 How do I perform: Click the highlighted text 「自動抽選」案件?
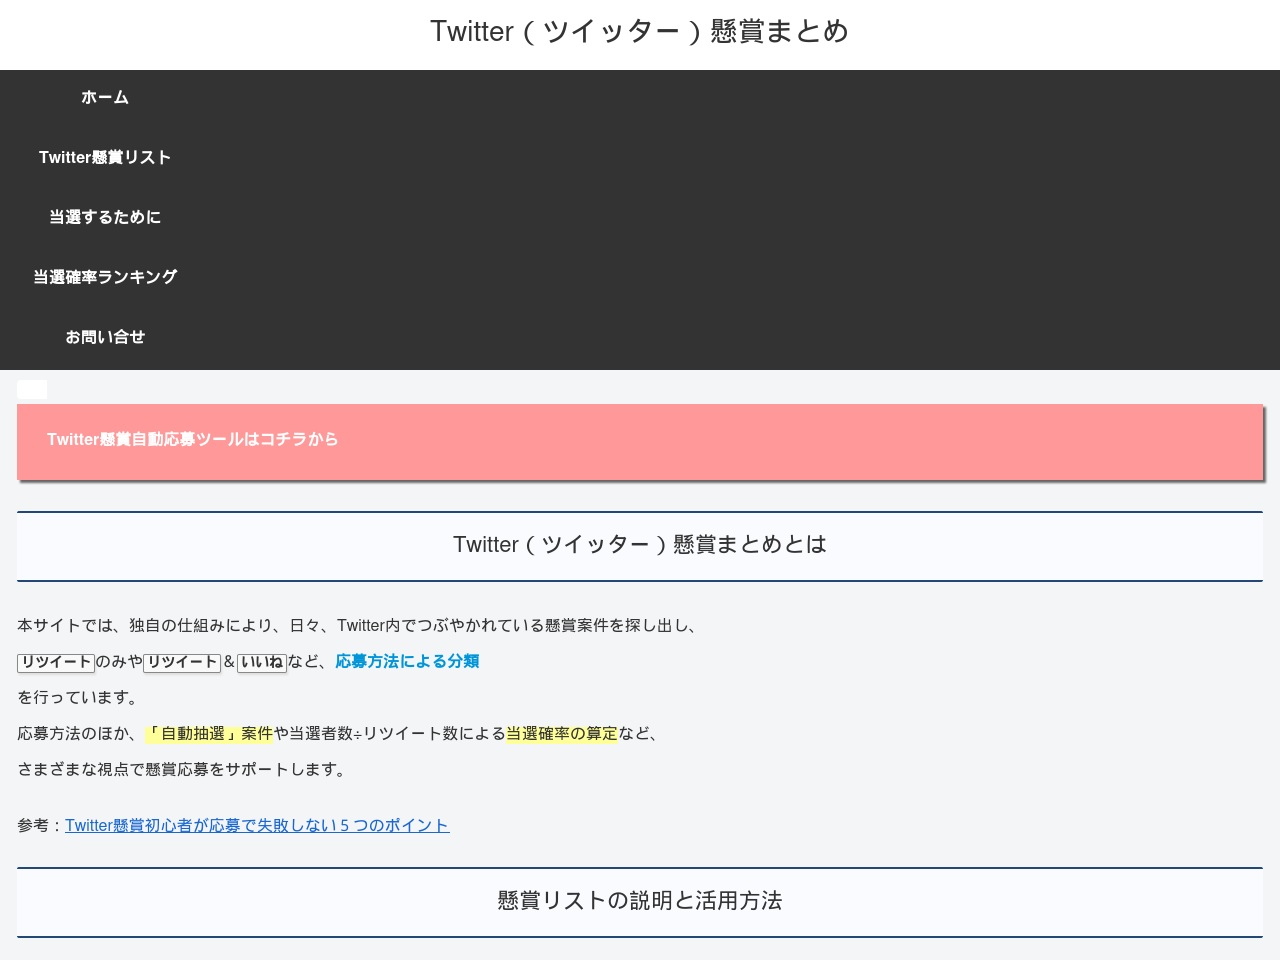[x=209, y=733]
